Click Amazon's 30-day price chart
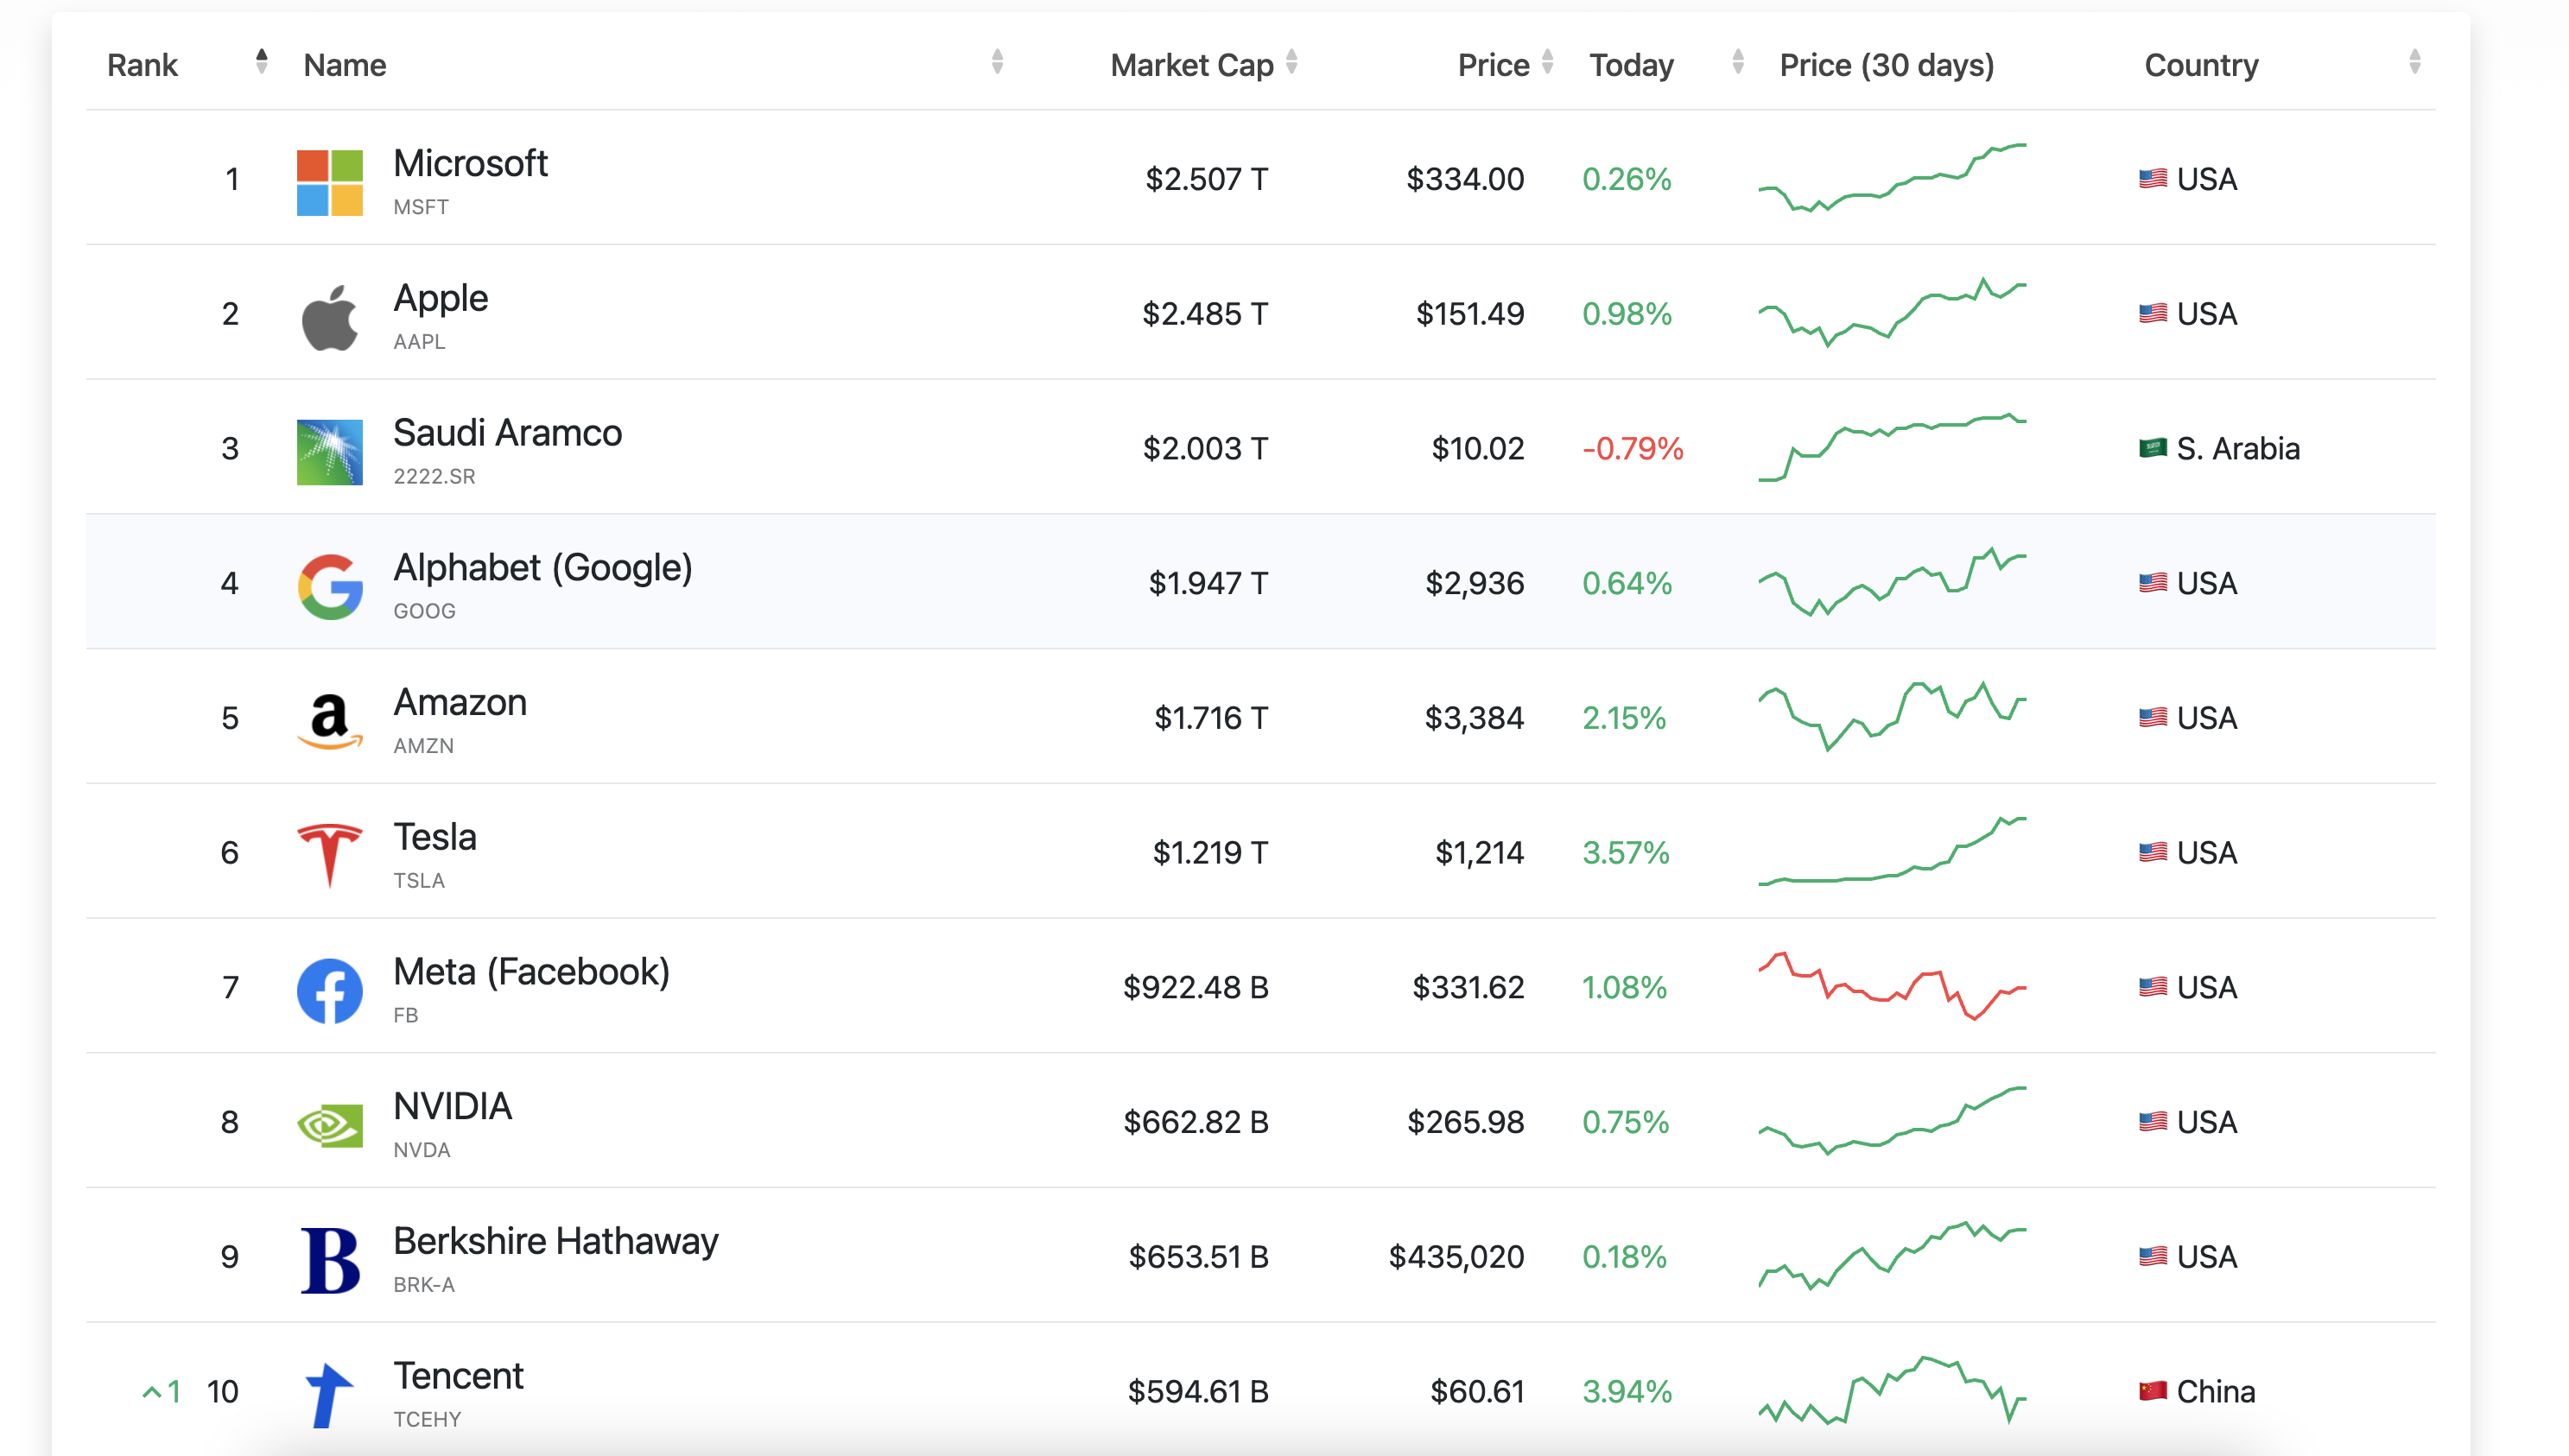This screenshot has width=2569, height=1456. click(1891, 717)
